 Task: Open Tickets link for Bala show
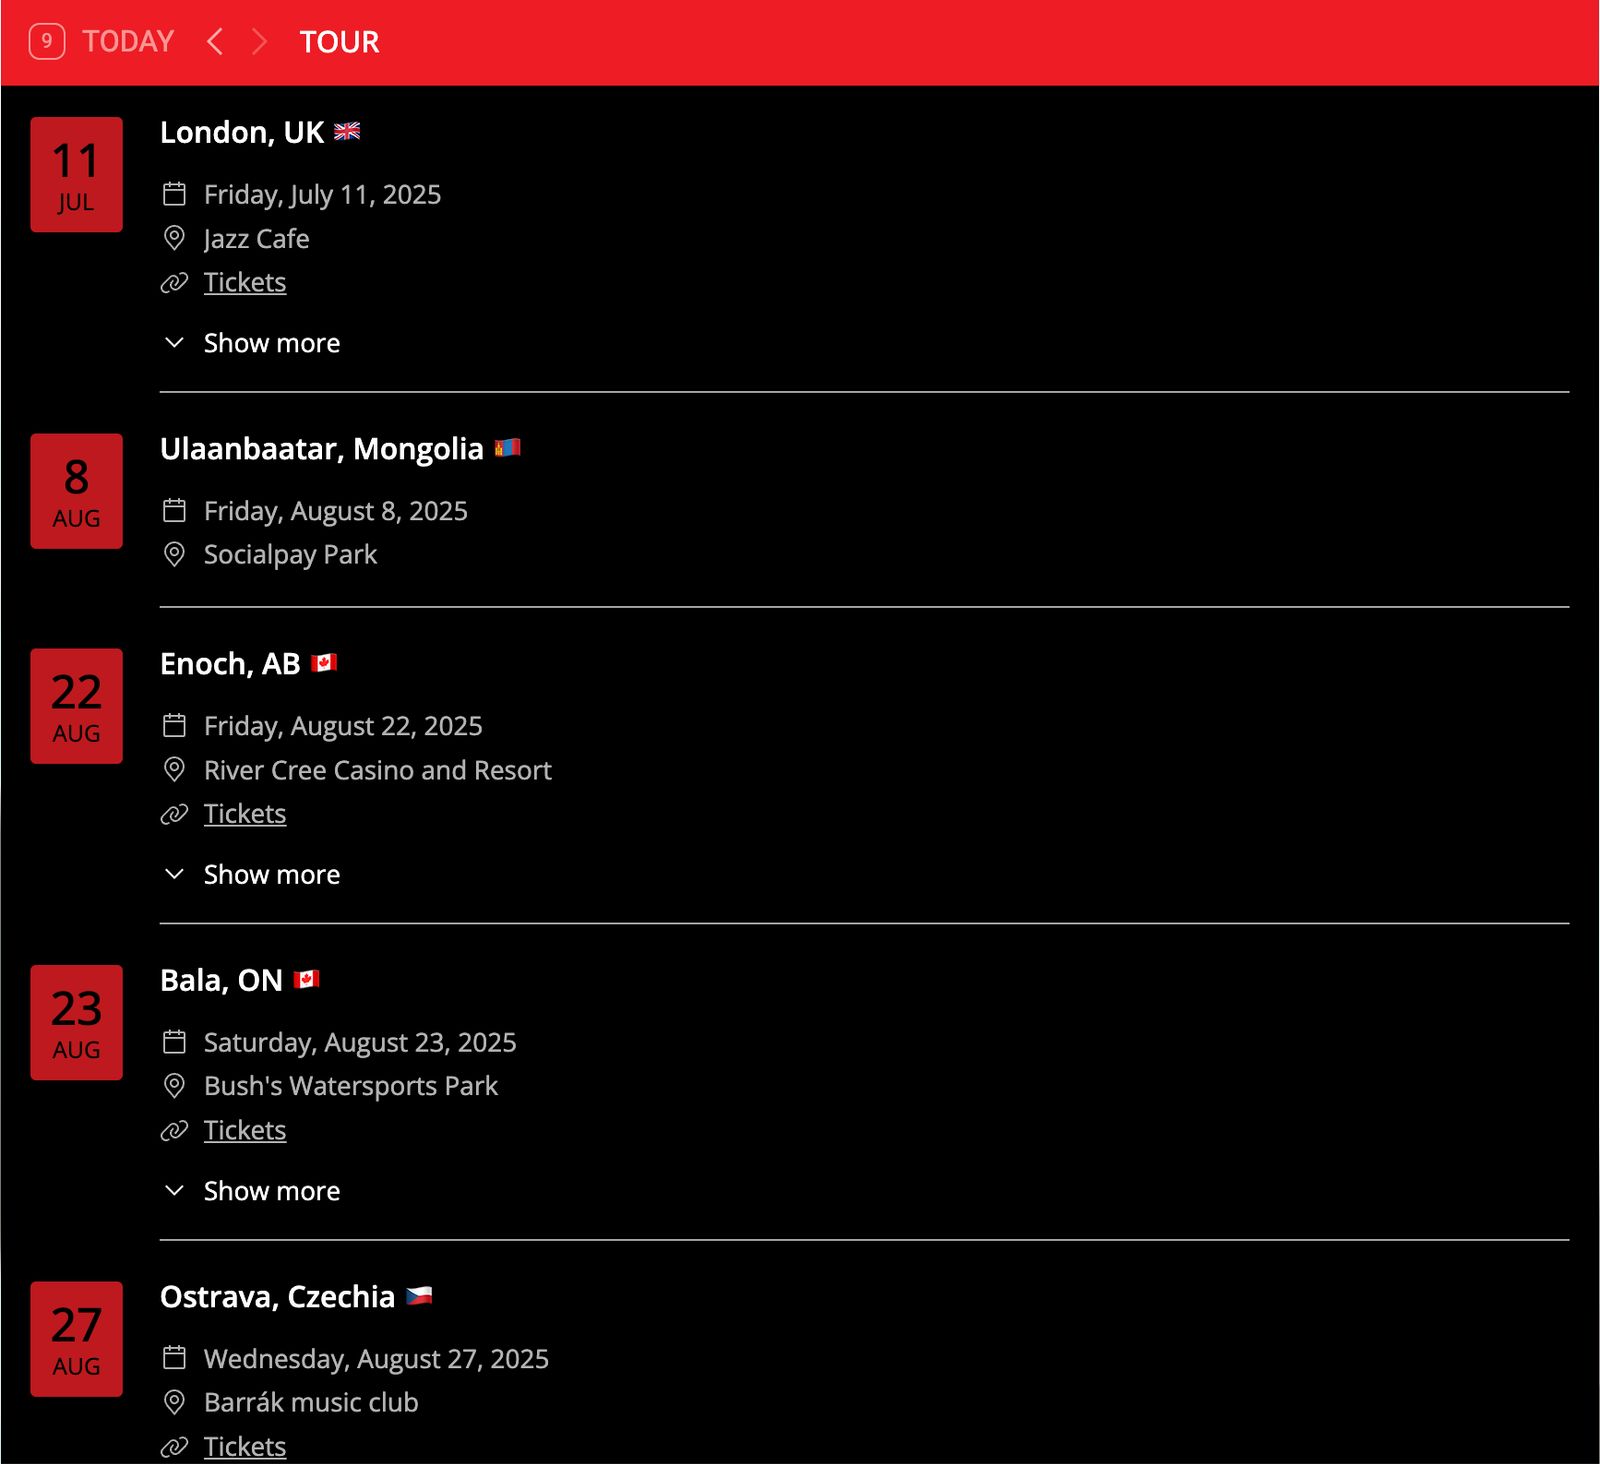pyautogui.click(x=245, y=1130)
